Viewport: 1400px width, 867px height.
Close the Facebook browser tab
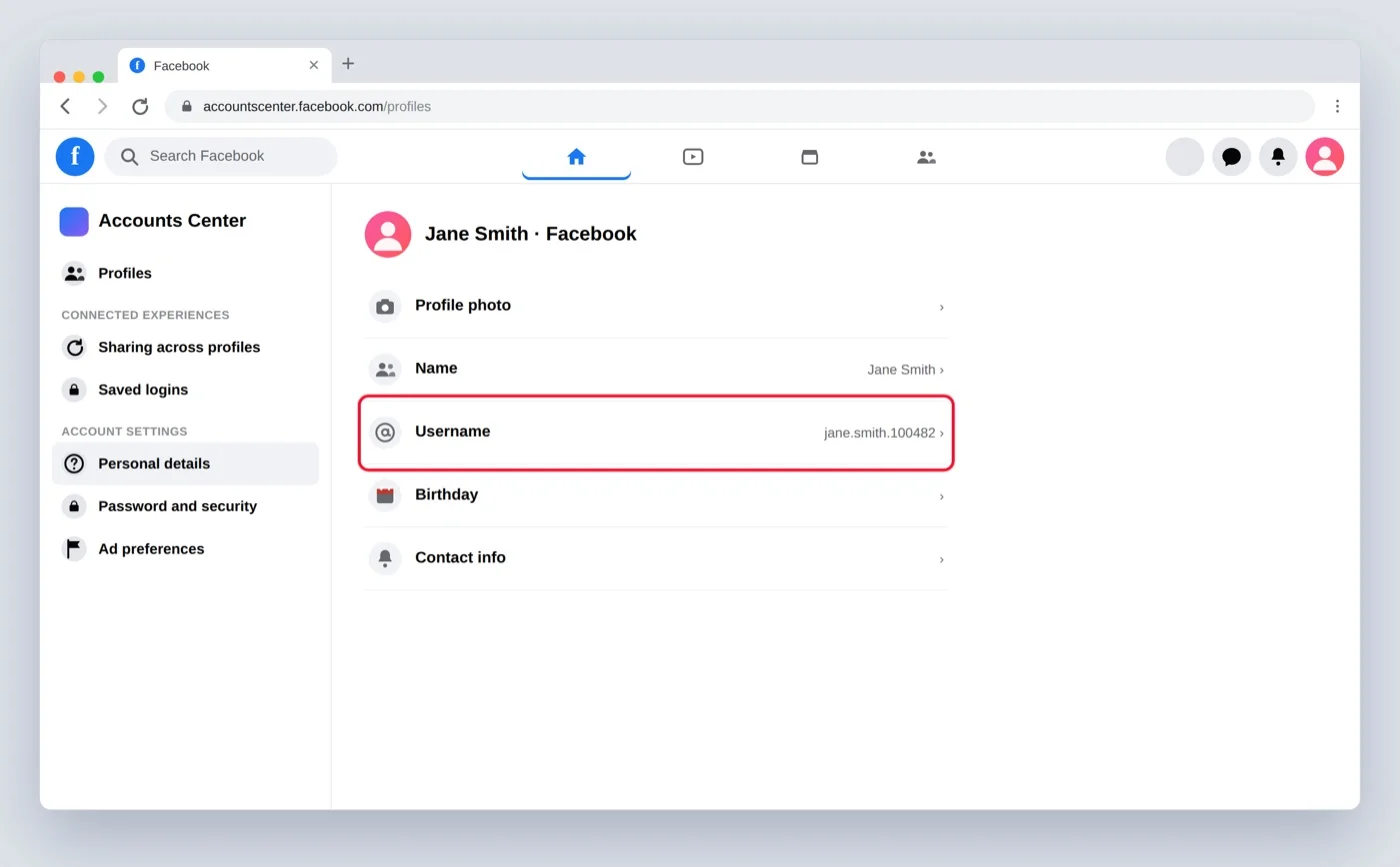click(314, 65)
